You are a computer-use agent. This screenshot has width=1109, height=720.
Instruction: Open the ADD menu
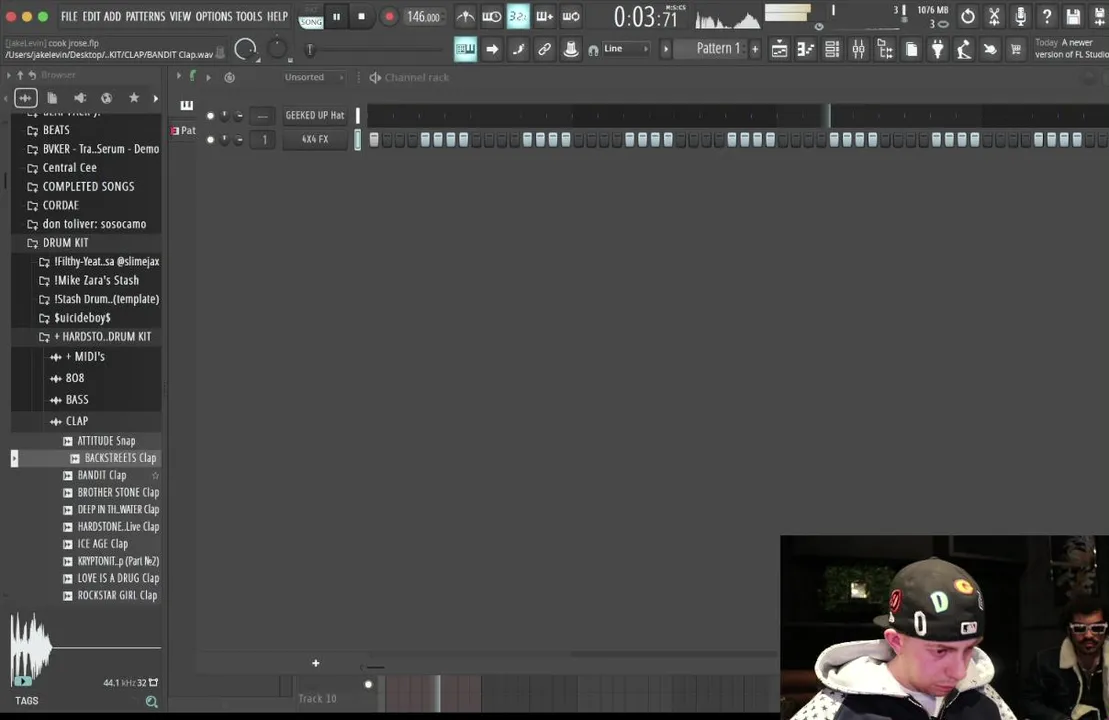tap(112, 16)
